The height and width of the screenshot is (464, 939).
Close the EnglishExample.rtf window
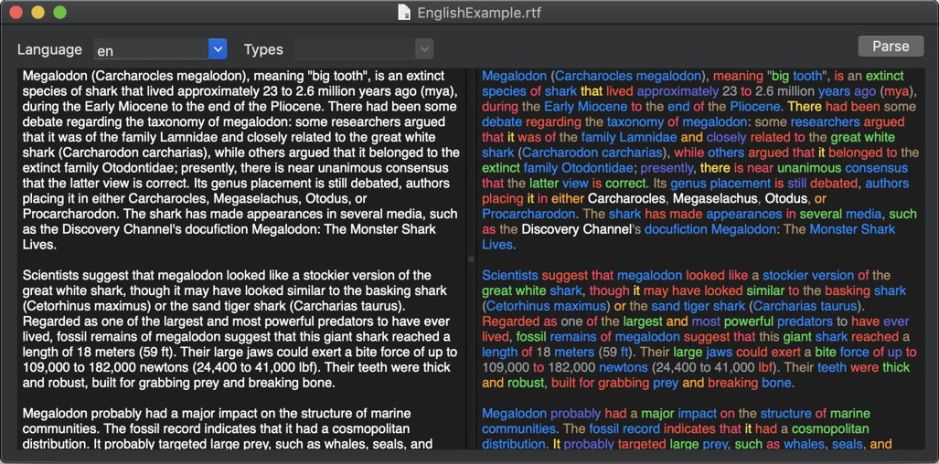[x=17, y=12]
